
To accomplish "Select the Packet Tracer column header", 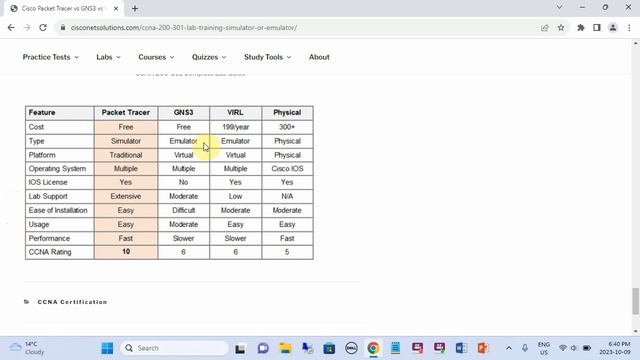I will pos(126,113).
